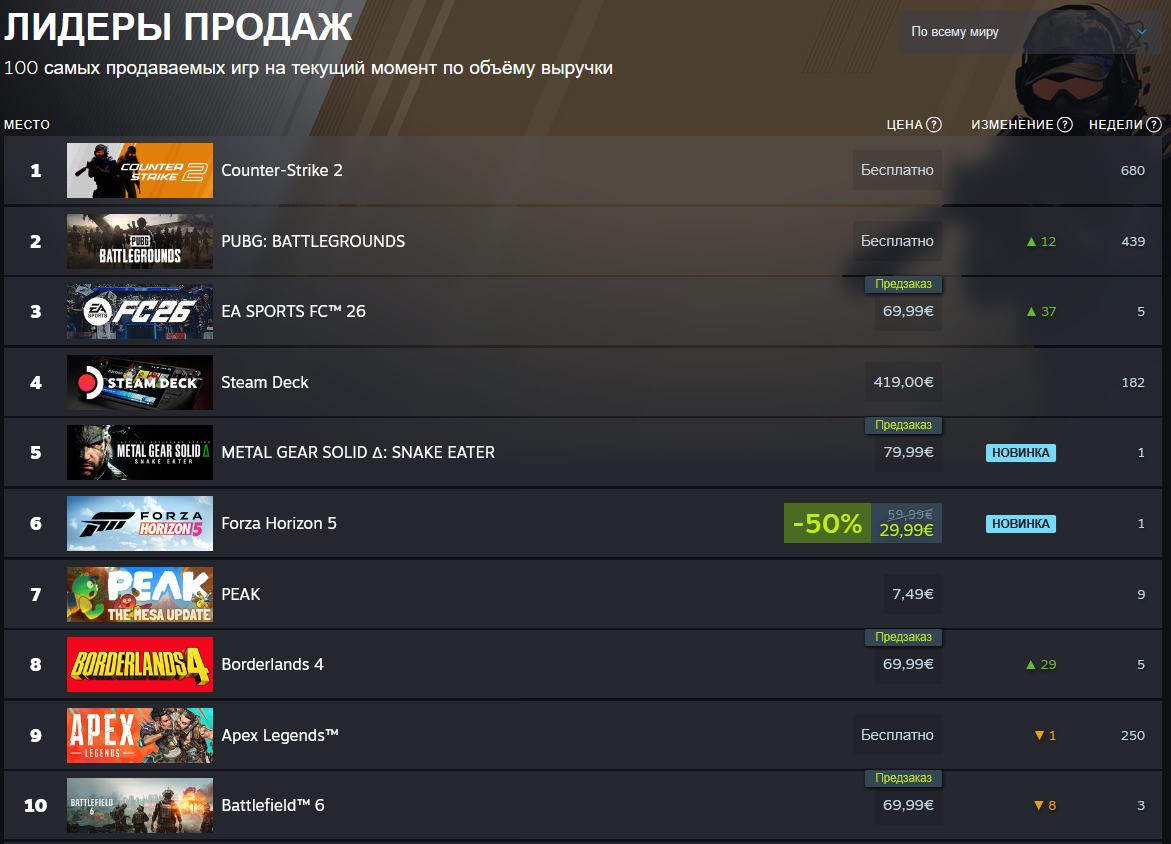Click the Предзаказ label above Borderlands 4 price

coord(903,637)
